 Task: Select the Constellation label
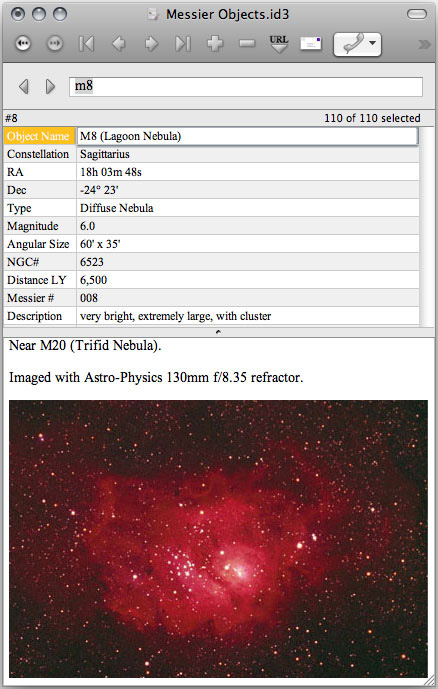pos(40,154)
